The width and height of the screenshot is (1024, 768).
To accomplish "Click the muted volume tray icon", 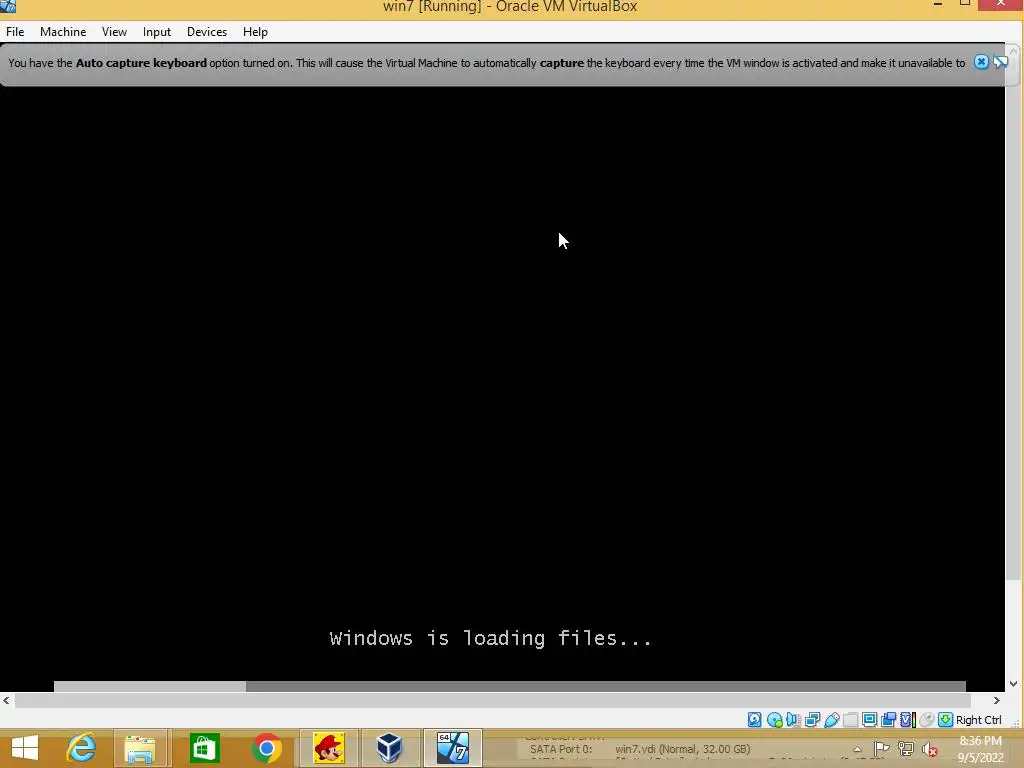I will [x=929, y=749].
